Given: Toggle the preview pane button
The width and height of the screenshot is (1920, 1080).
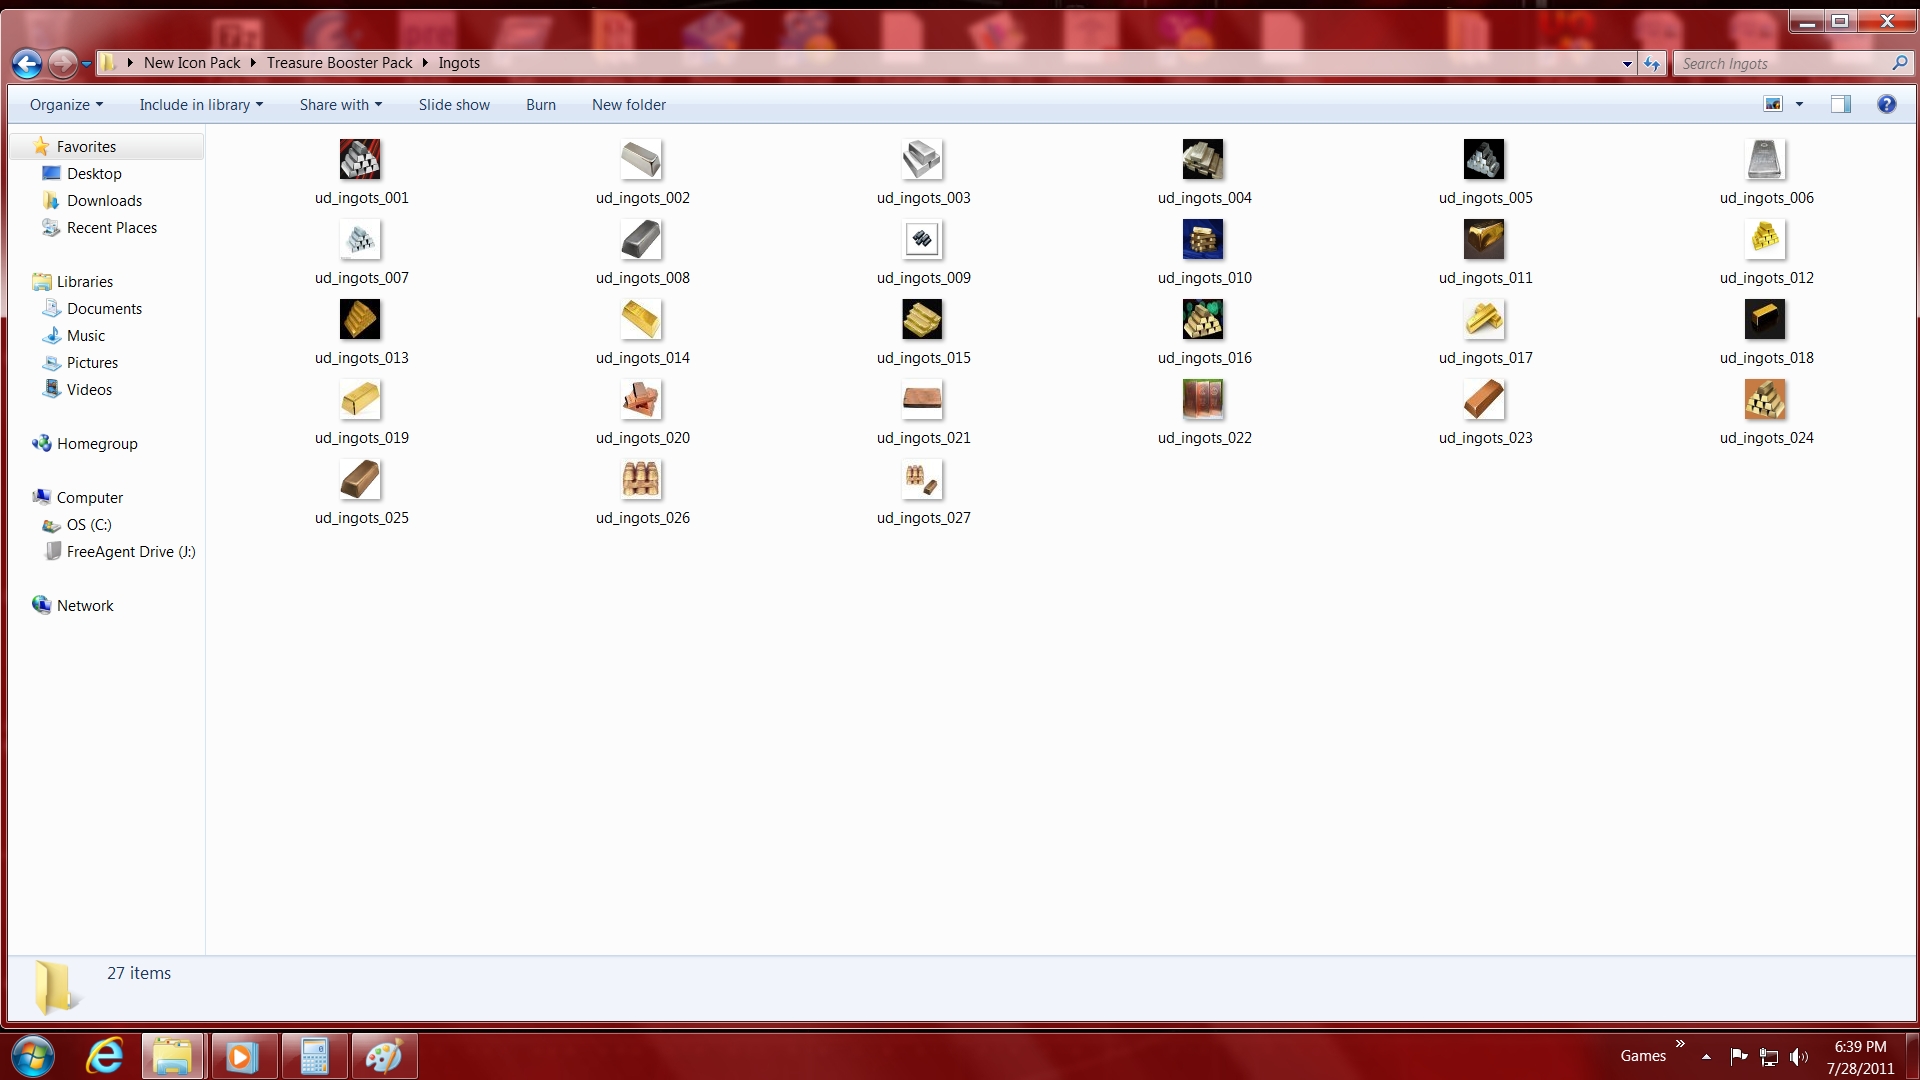Looking at the screenshot, I should [1840, 104].
